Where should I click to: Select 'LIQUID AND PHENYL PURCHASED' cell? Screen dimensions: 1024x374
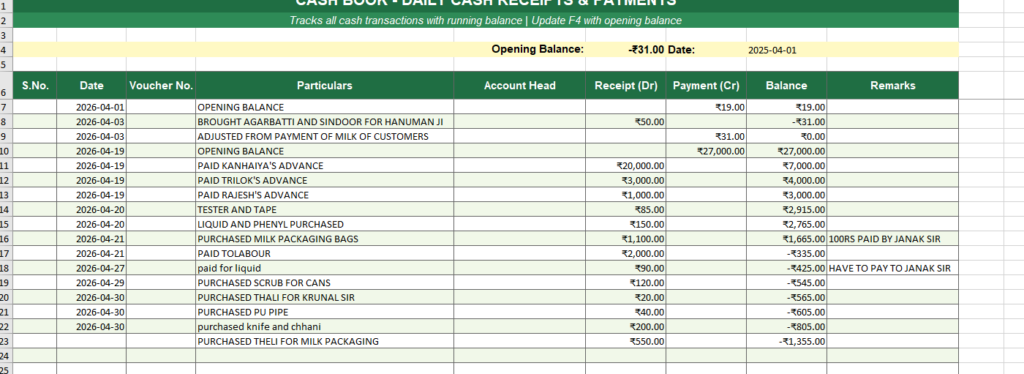[325, 225]
